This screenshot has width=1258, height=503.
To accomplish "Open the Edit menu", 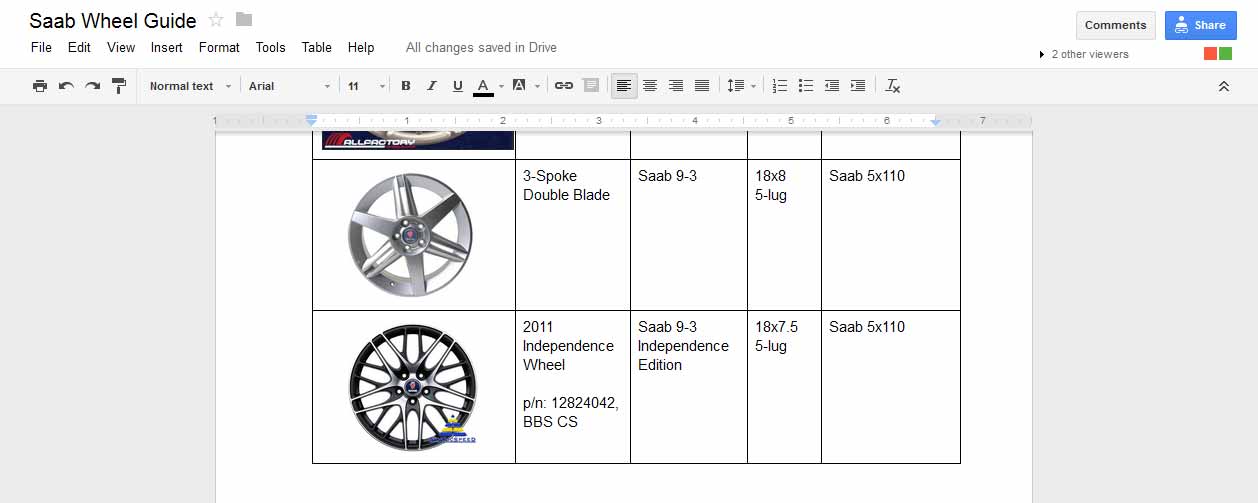I will (79, 47).
